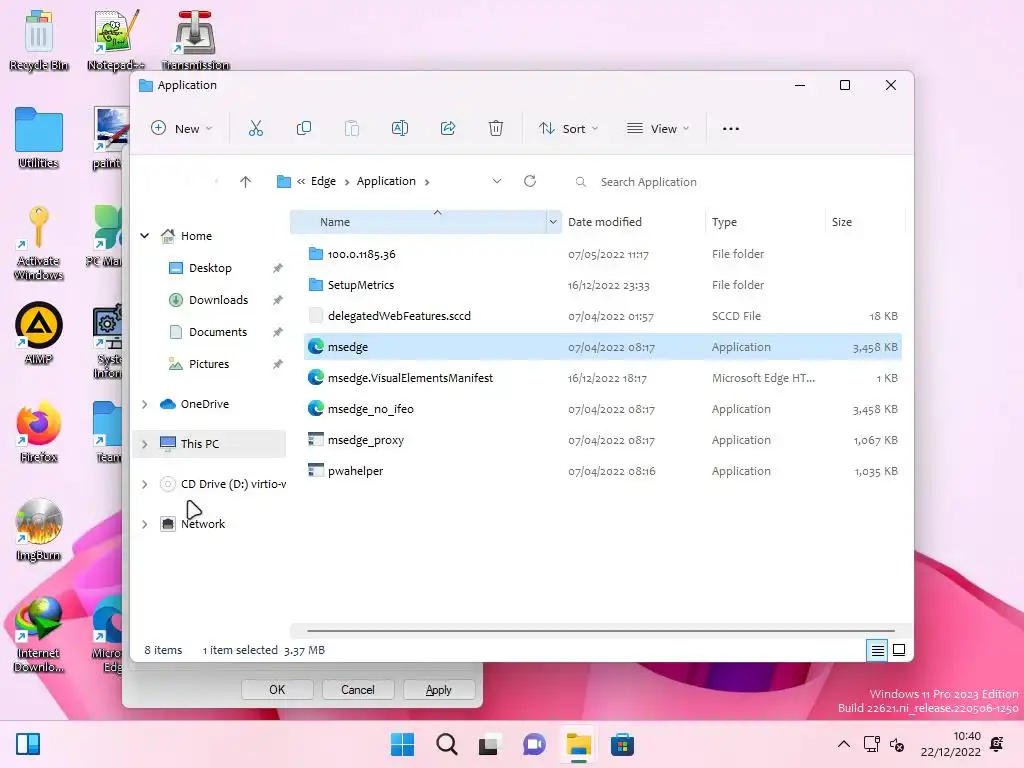Click Apply in the background dialog
The image size is (1024, 768).
click(439, 690)
